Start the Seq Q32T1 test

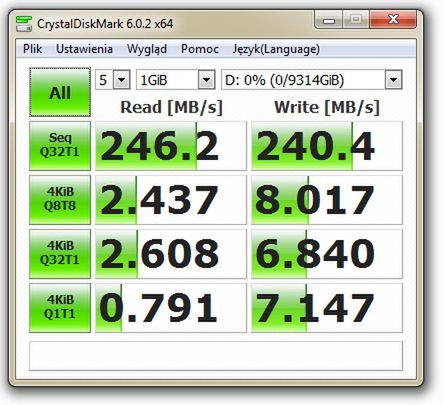(60, 146)
